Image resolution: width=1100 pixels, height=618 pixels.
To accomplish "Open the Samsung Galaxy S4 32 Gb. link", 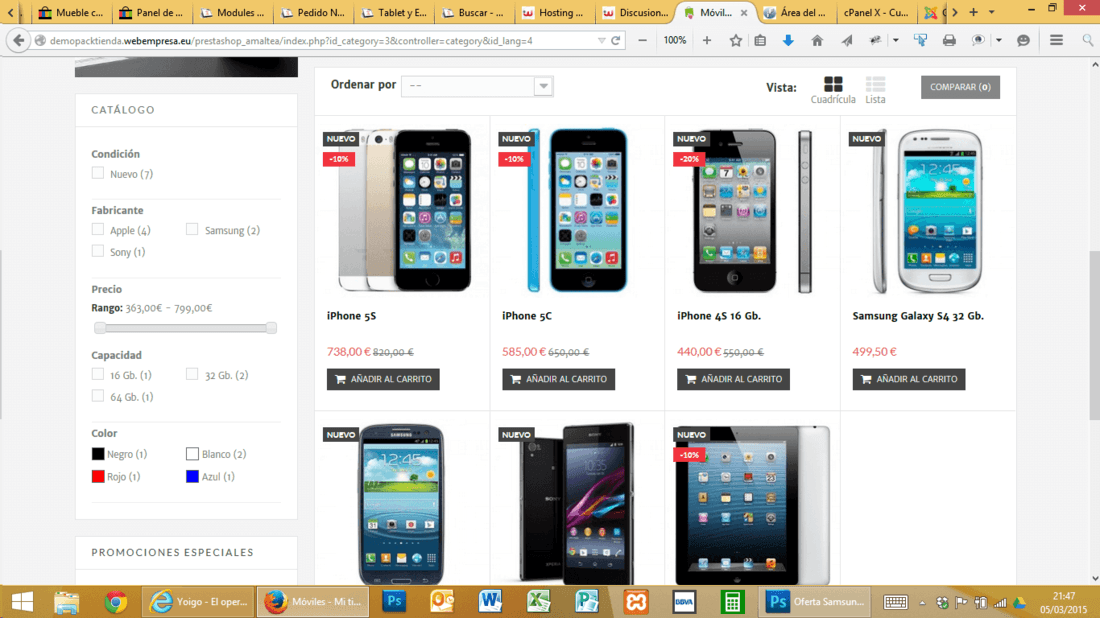I will pos(918,316).
